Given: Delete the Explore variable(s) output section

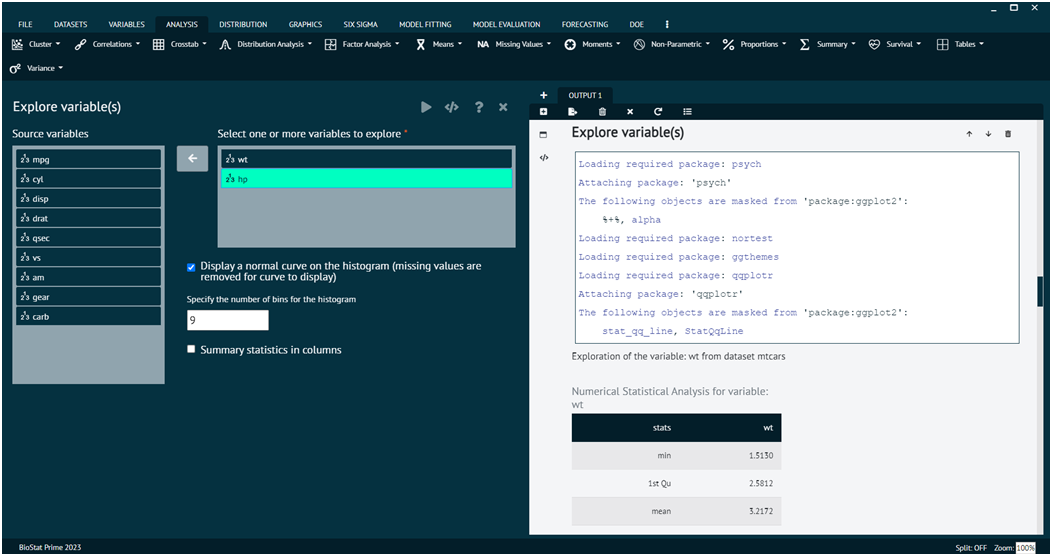Looking at the screenshot, I should coord(1008,134).
